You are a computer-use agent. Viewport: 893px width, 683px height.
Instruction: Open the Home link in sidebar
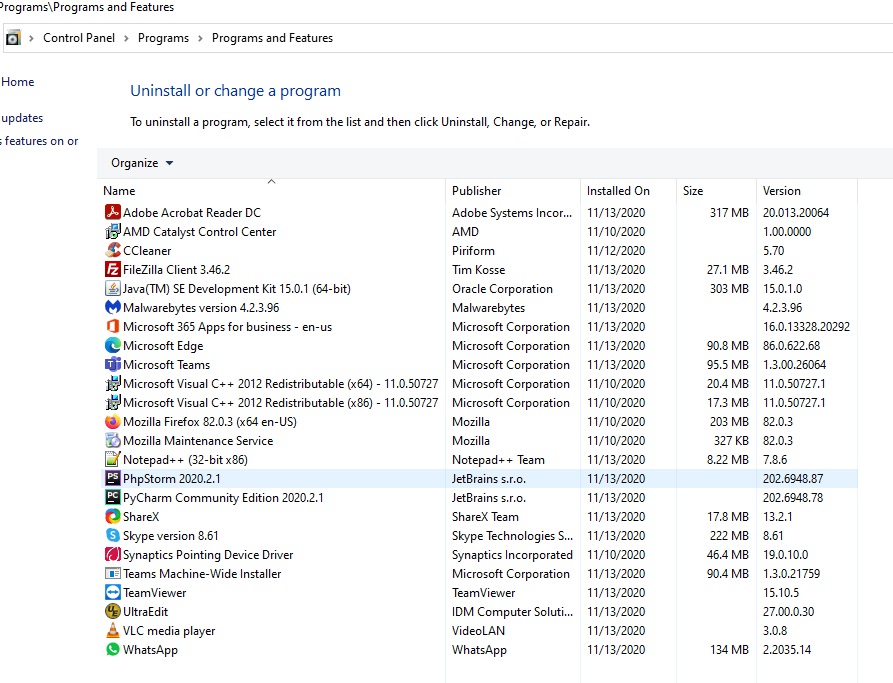coord(18,82)
